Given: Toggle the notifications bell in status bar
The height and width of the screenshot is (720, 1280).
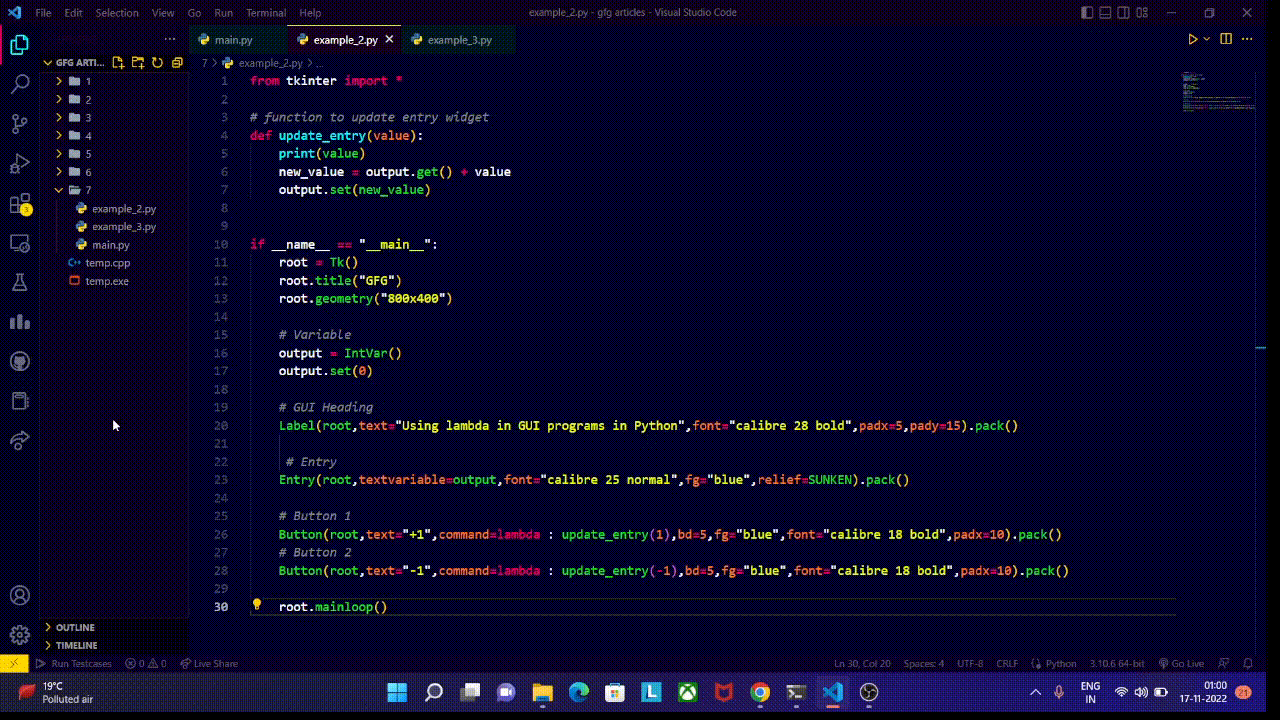Looking at the screenshot, I should 1247,663.
